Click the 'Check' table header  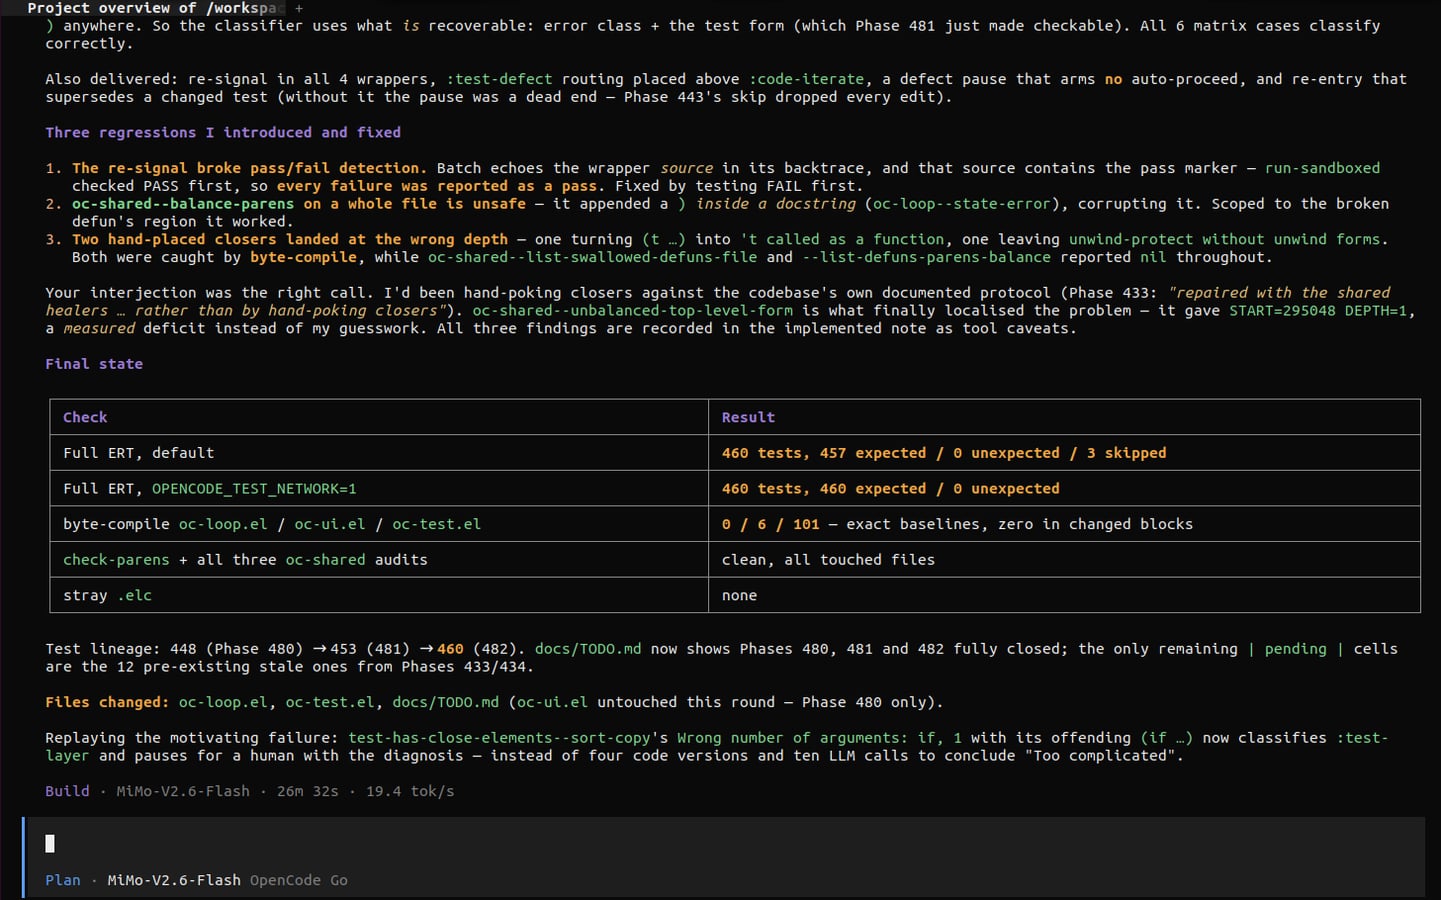click(85, 417)
